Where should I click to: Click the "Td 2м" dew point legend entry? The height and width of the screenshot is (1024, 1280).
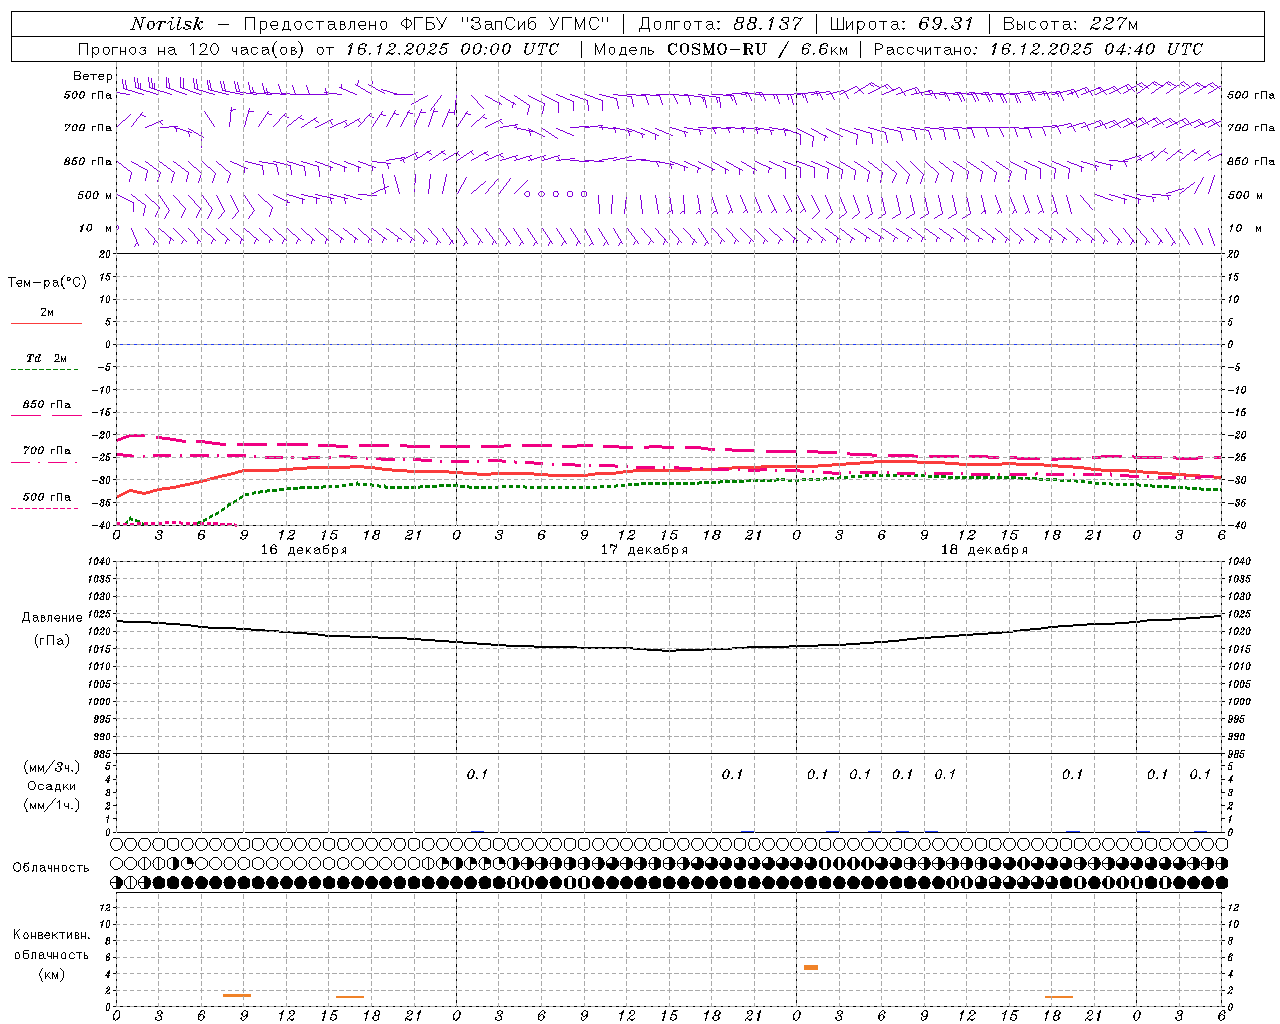click(46, 363)
